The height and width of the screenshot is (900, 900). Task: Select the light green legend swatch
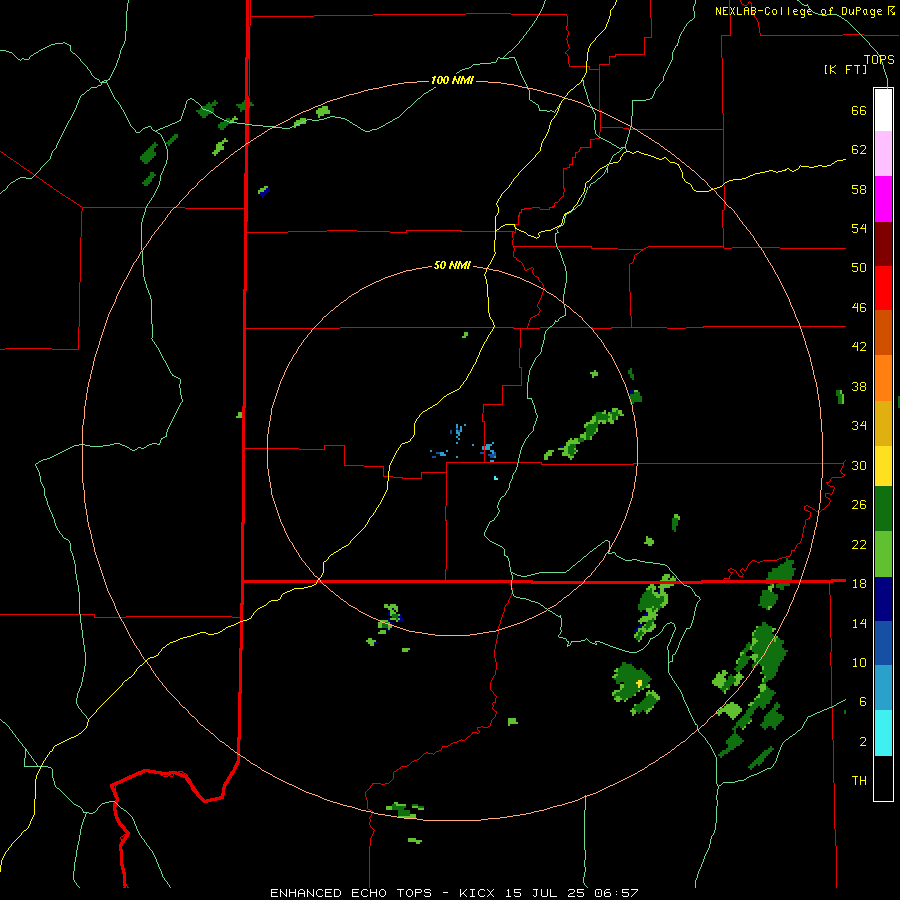coord(883,554)
